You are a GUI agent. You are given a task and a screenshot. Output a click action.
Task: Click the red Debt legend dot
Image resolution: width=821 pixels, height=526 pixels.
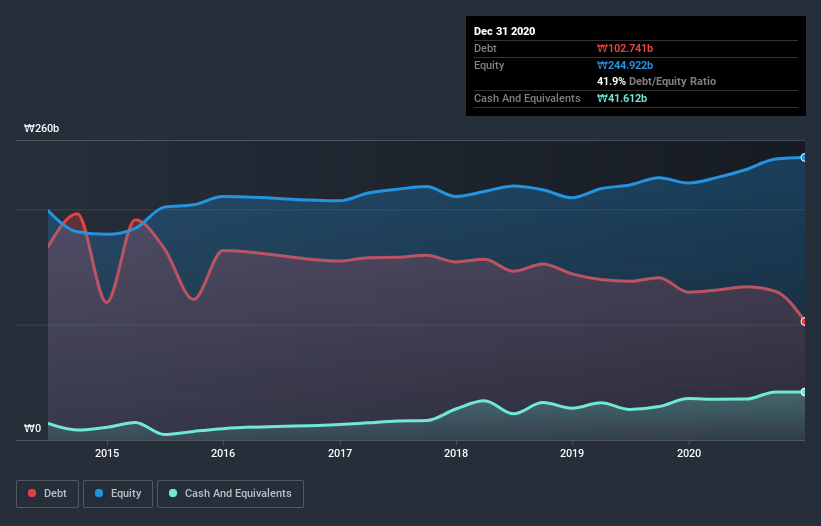pos(32,493)
